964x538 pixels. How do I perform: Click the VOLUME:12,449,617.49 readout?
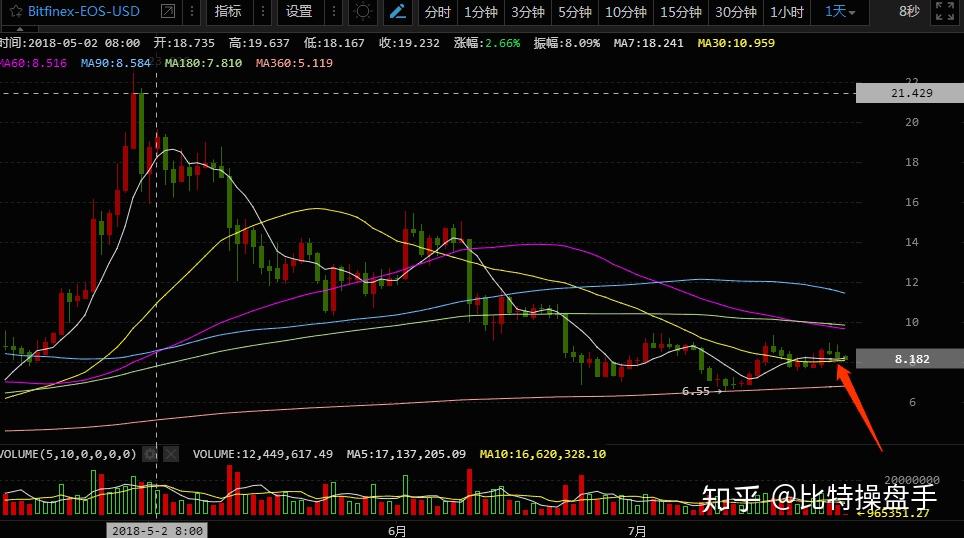[x=263, y=454]
